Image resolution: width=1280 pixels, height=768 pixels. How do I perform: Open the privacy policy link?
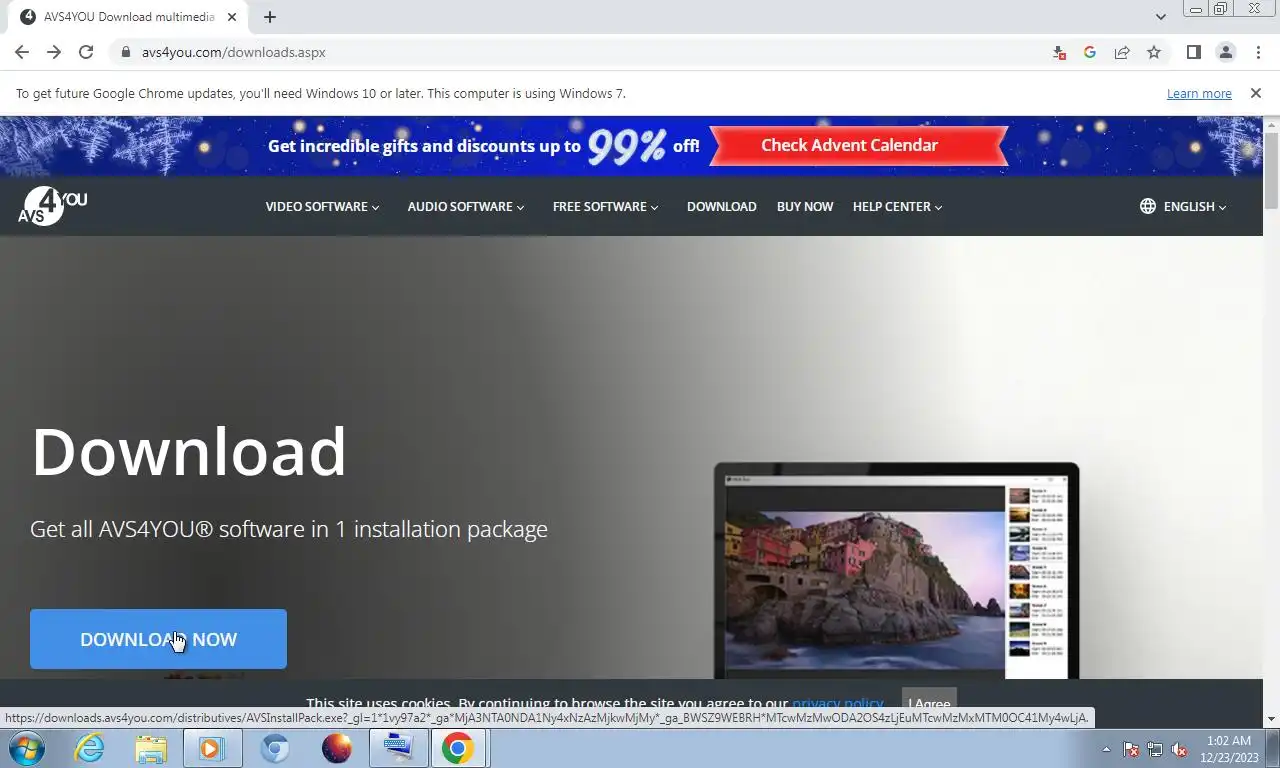pos(838,703)
